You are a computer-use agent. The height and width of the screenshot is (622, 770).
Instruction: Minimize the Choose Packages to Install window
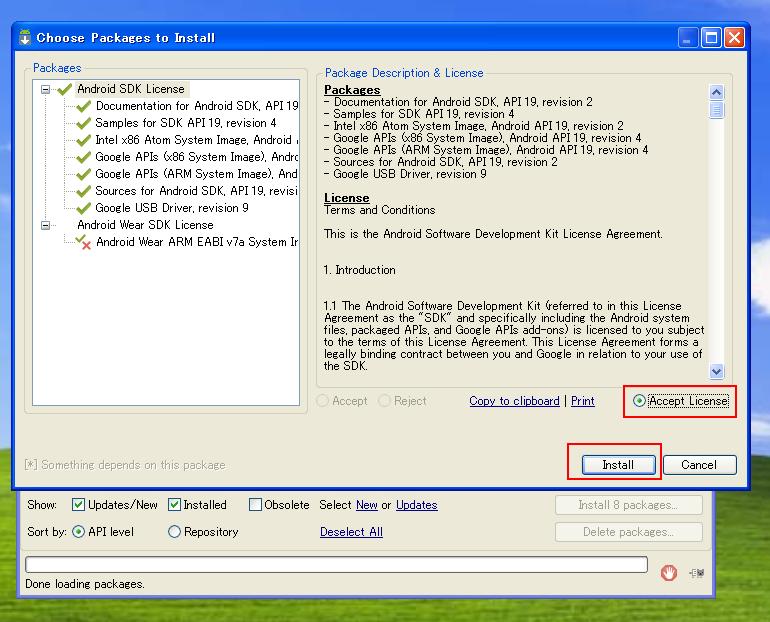(688, 38)
